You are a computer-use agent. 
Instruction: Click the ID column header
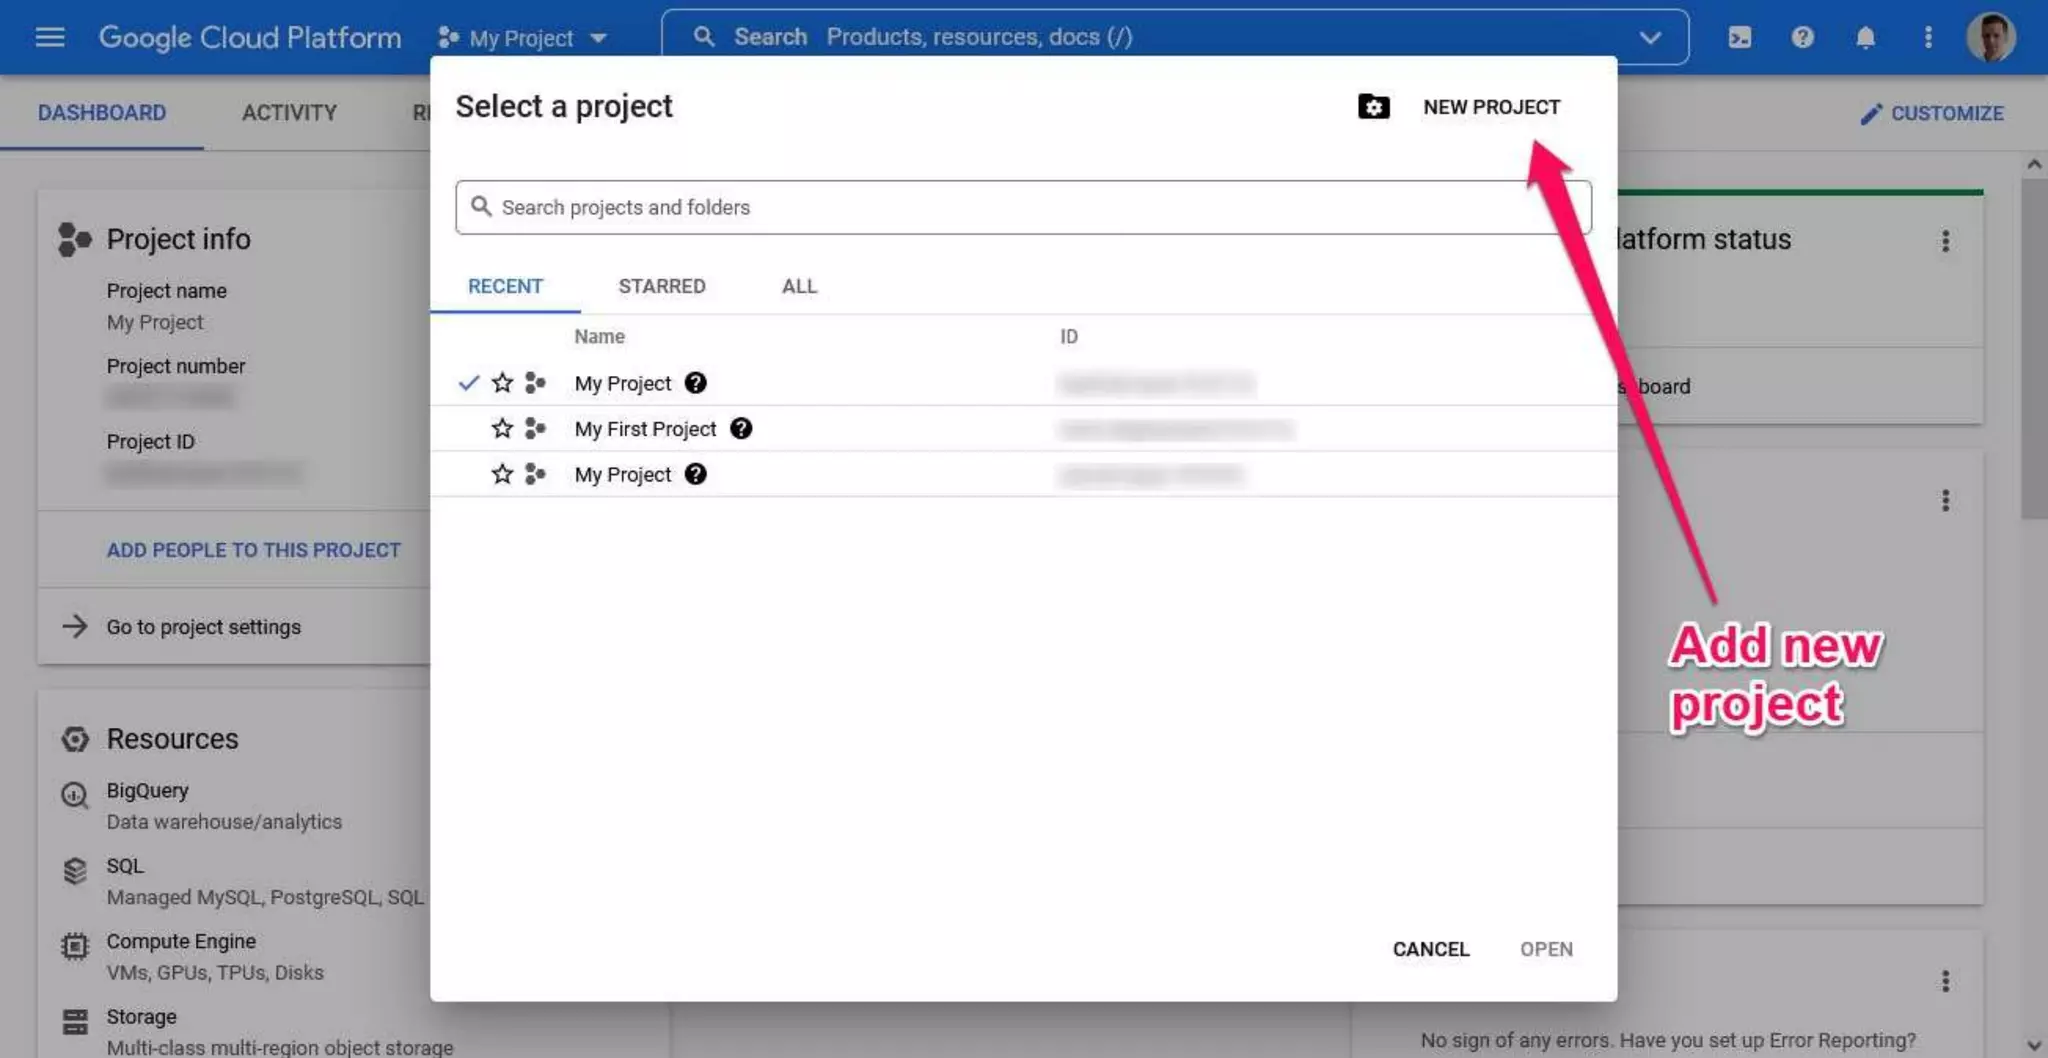click(1069, 337)
